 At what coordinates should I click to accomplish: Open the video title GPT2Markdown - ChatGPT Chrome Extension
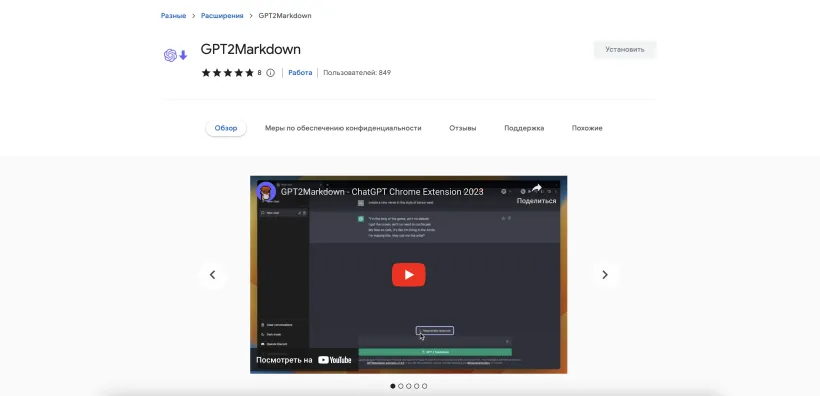tap(382, 192)
